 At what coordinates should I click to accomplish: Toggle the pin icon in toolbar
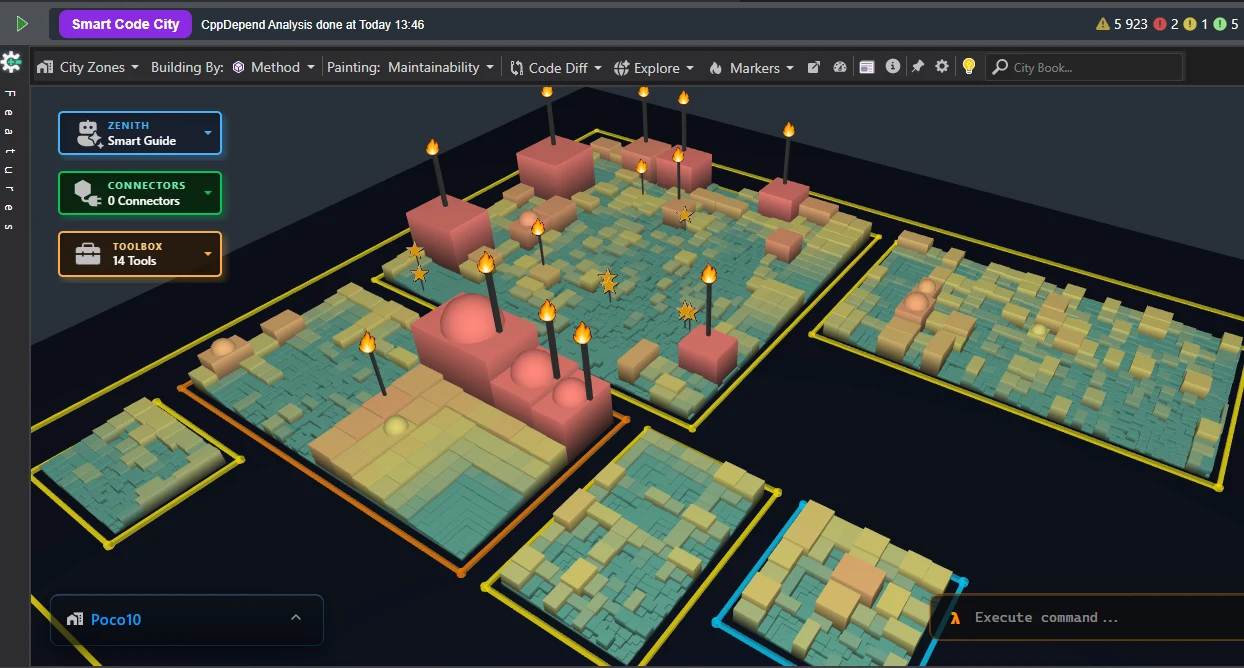click(x=918, y=67)
